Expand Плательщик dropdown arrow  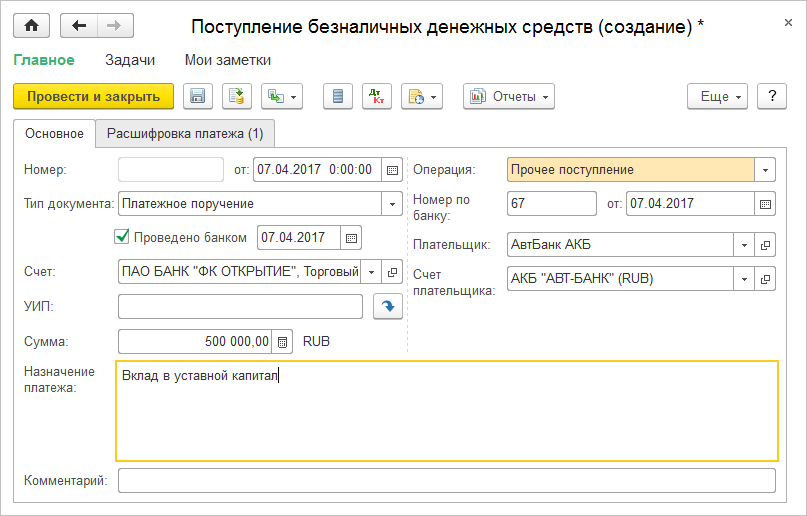(744, 245)
